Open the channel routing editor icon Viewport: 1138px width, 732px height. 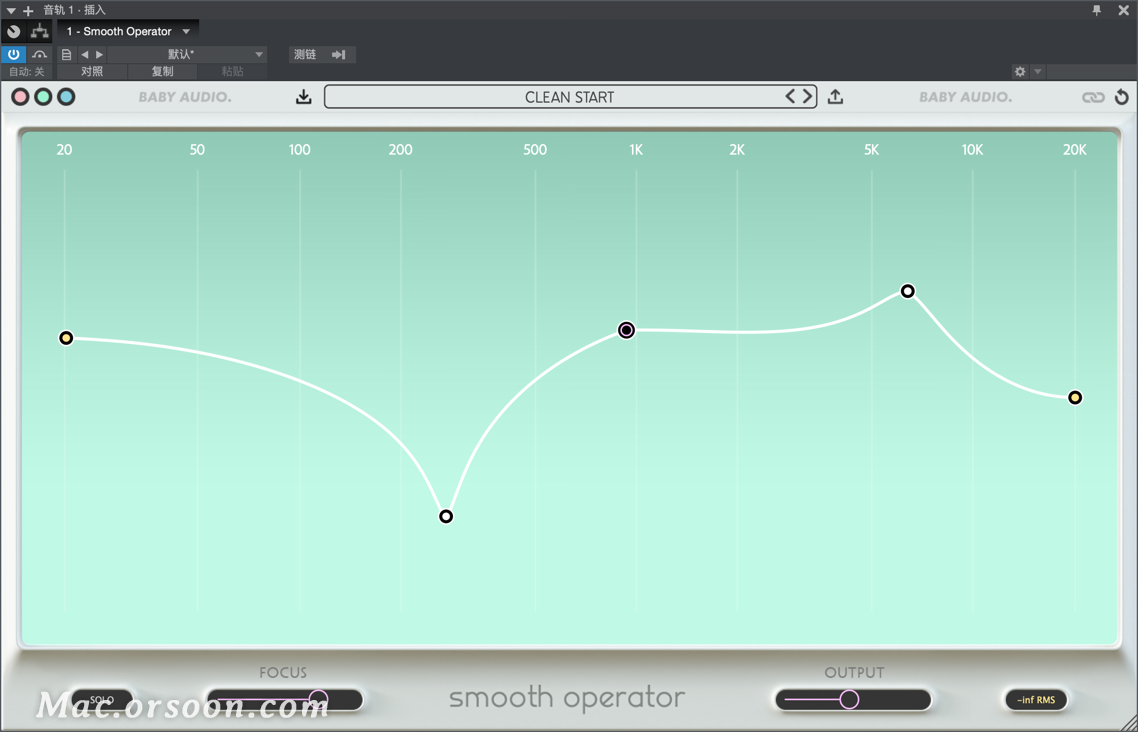tap(40, 31)
